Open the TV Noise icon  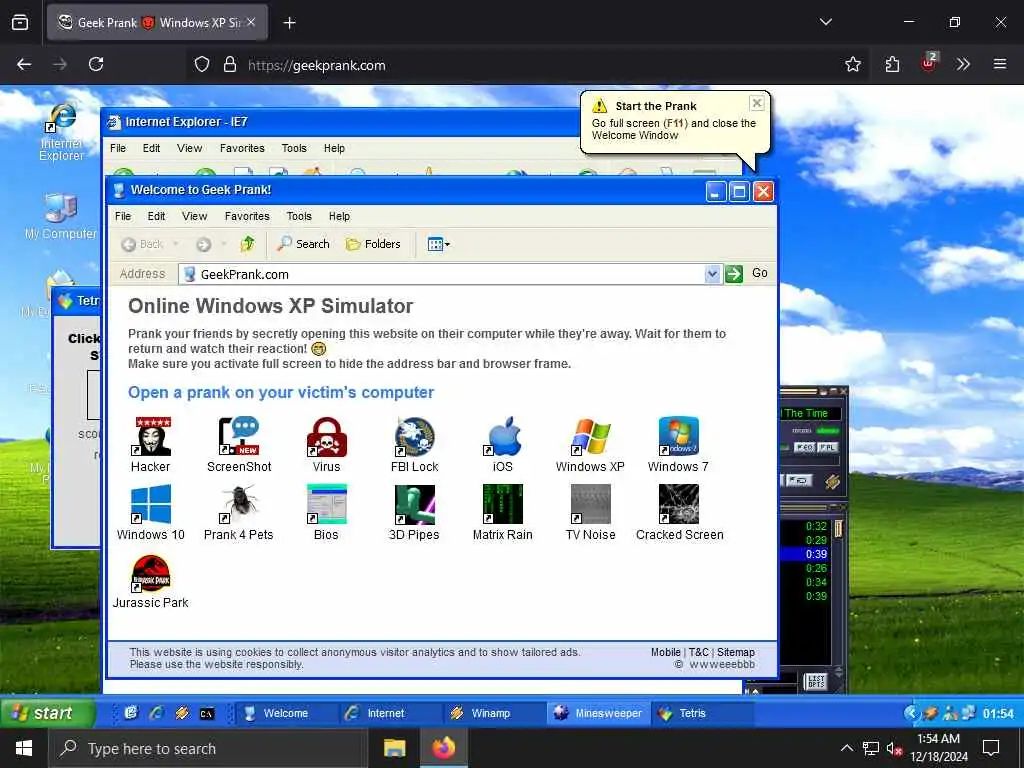(x=590, y=512)
